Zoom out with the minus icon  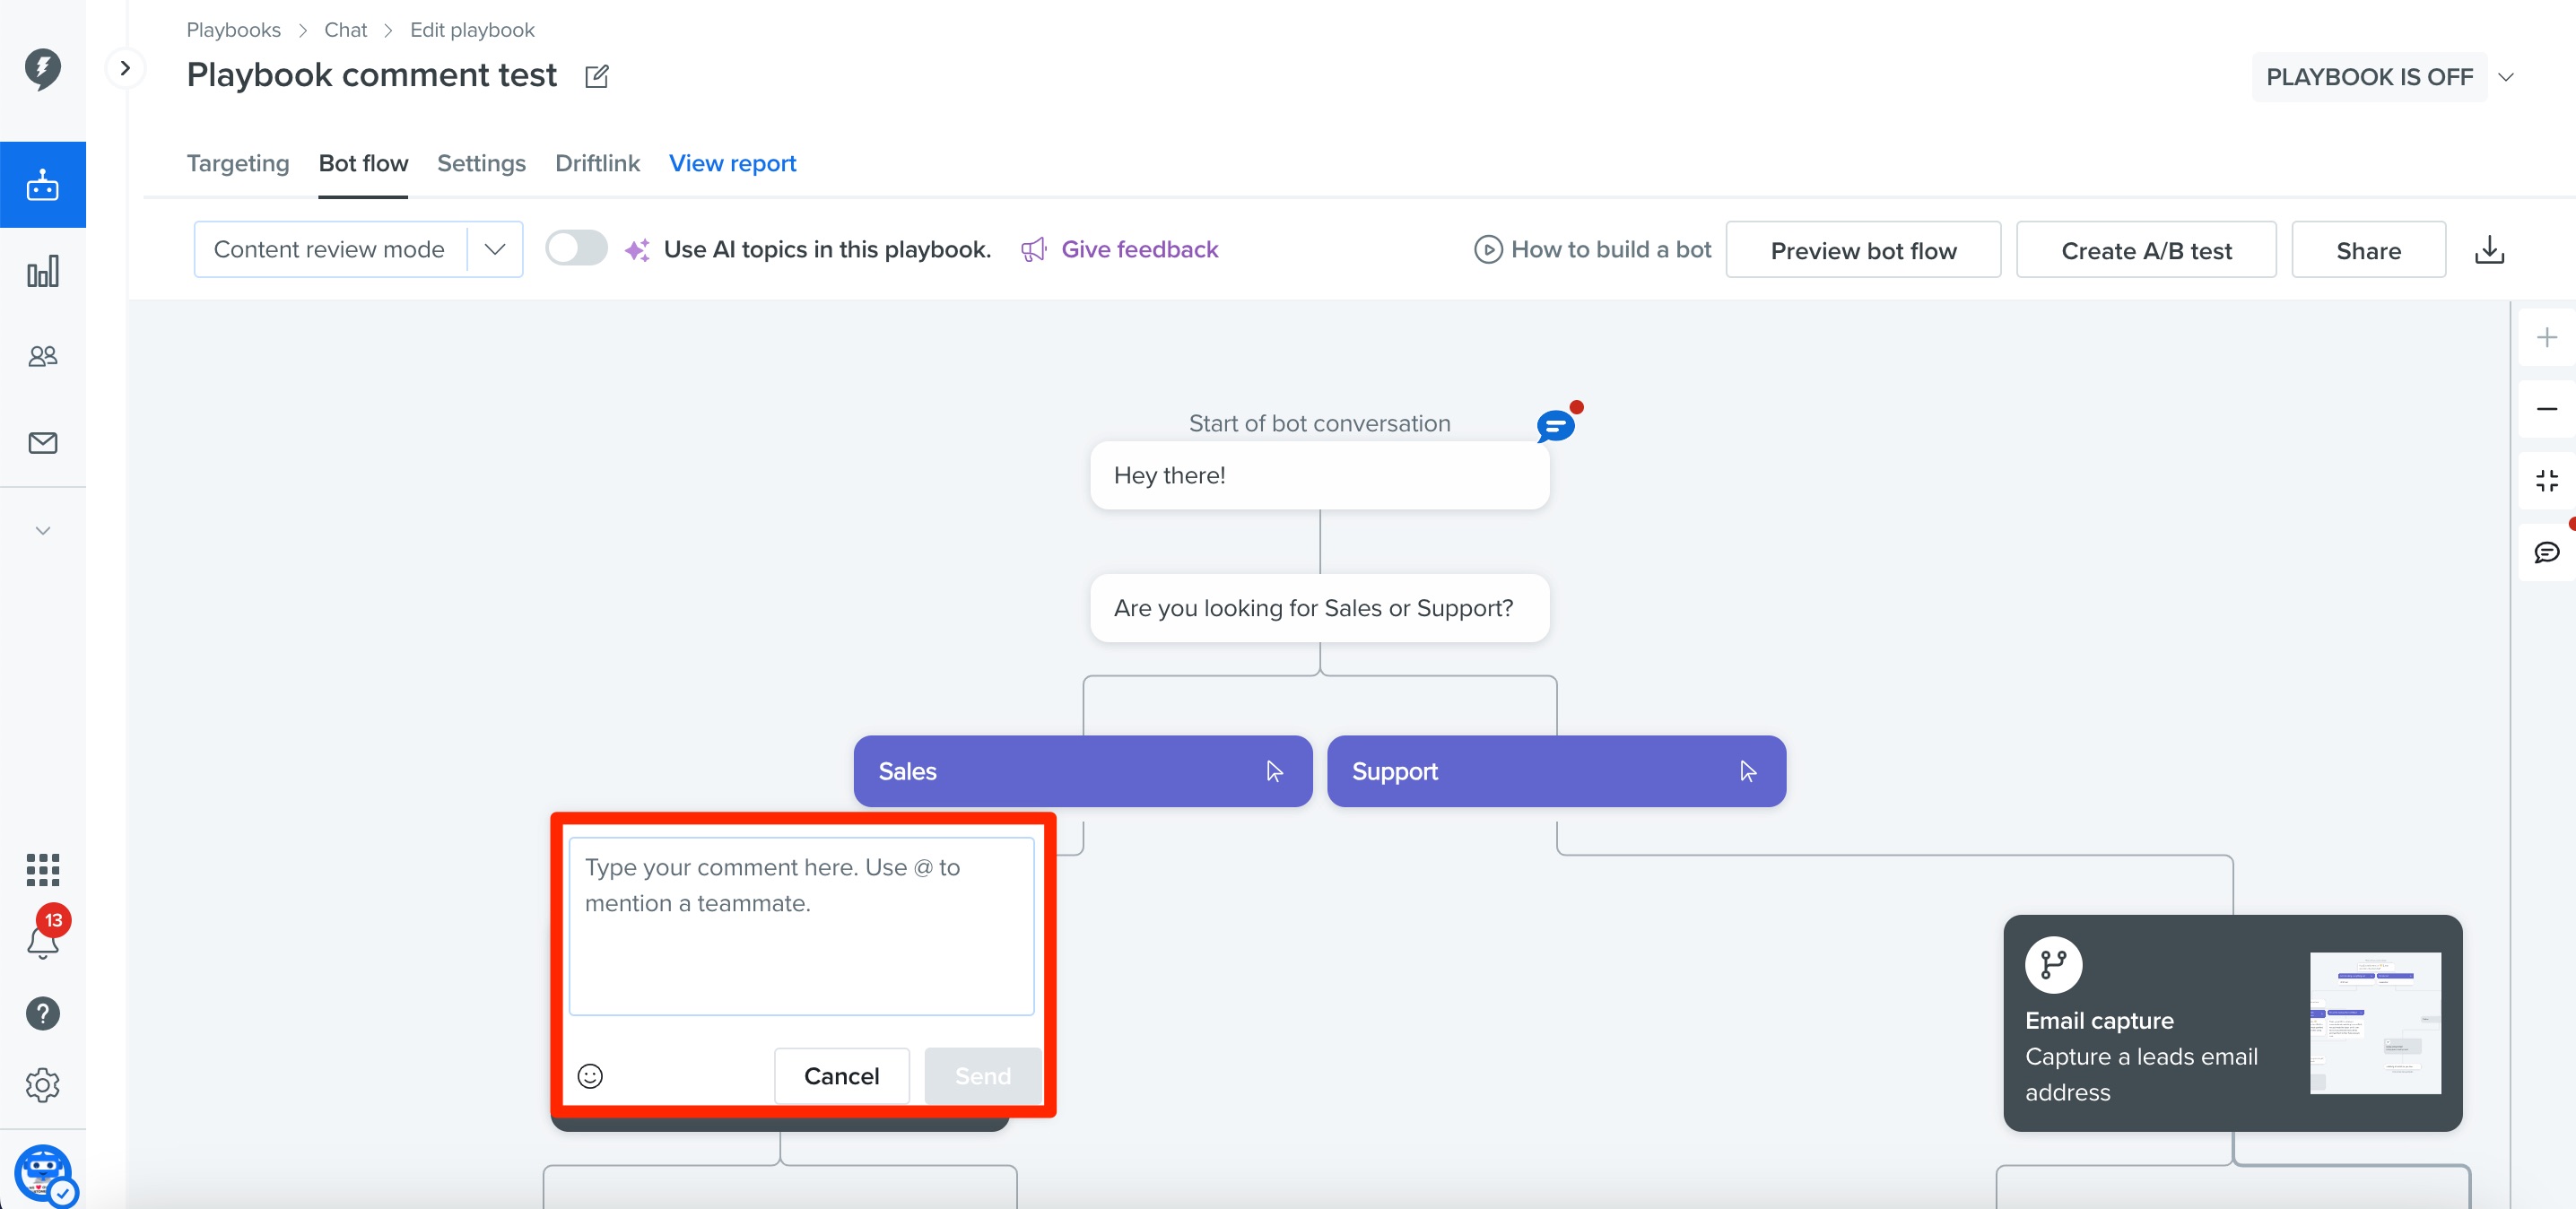coord(2546,409)
